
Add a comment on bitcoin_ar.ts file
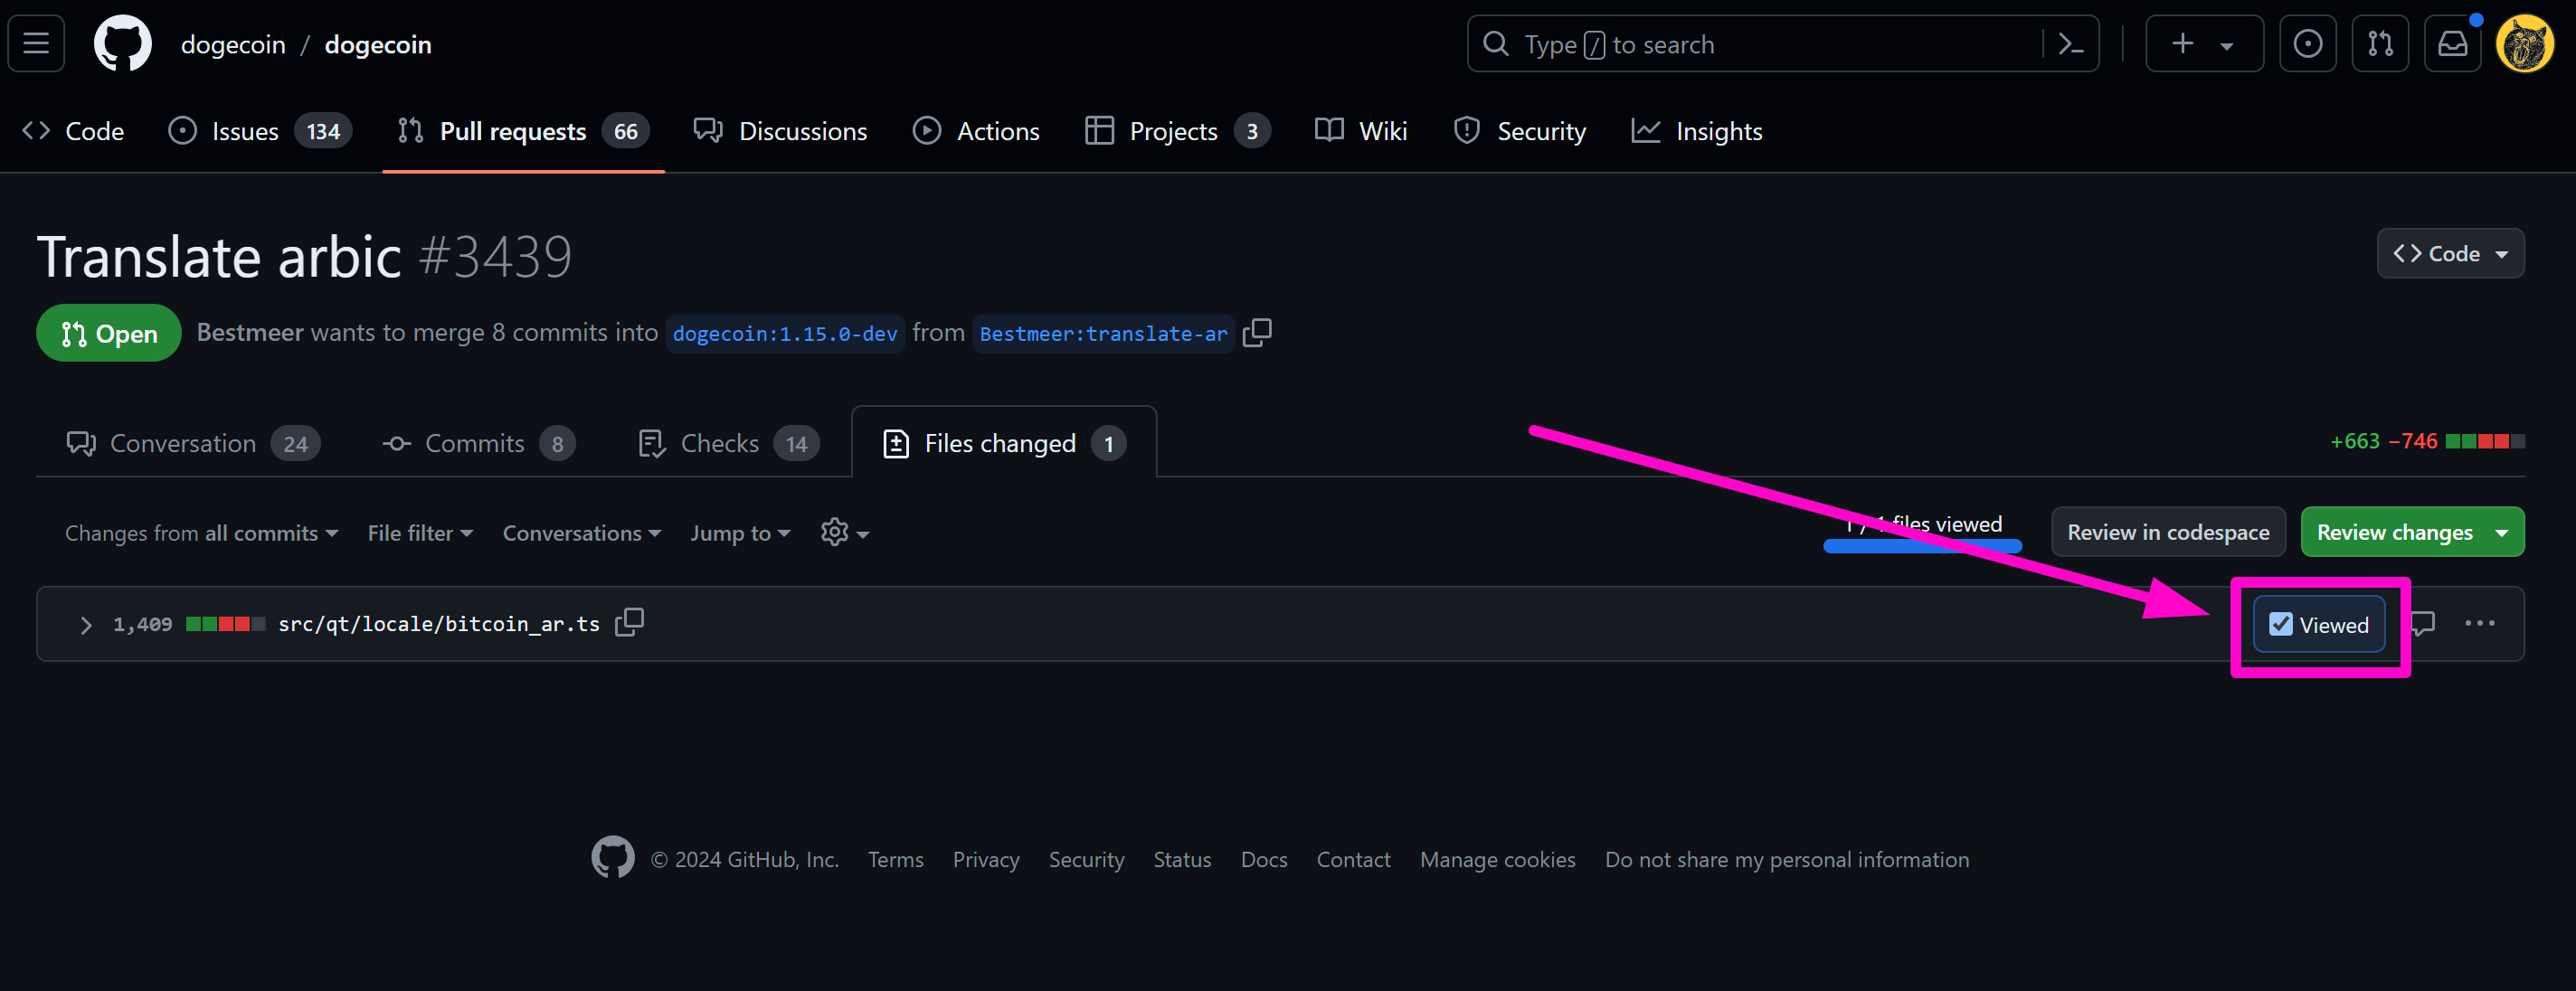[x=2422, y=624]
